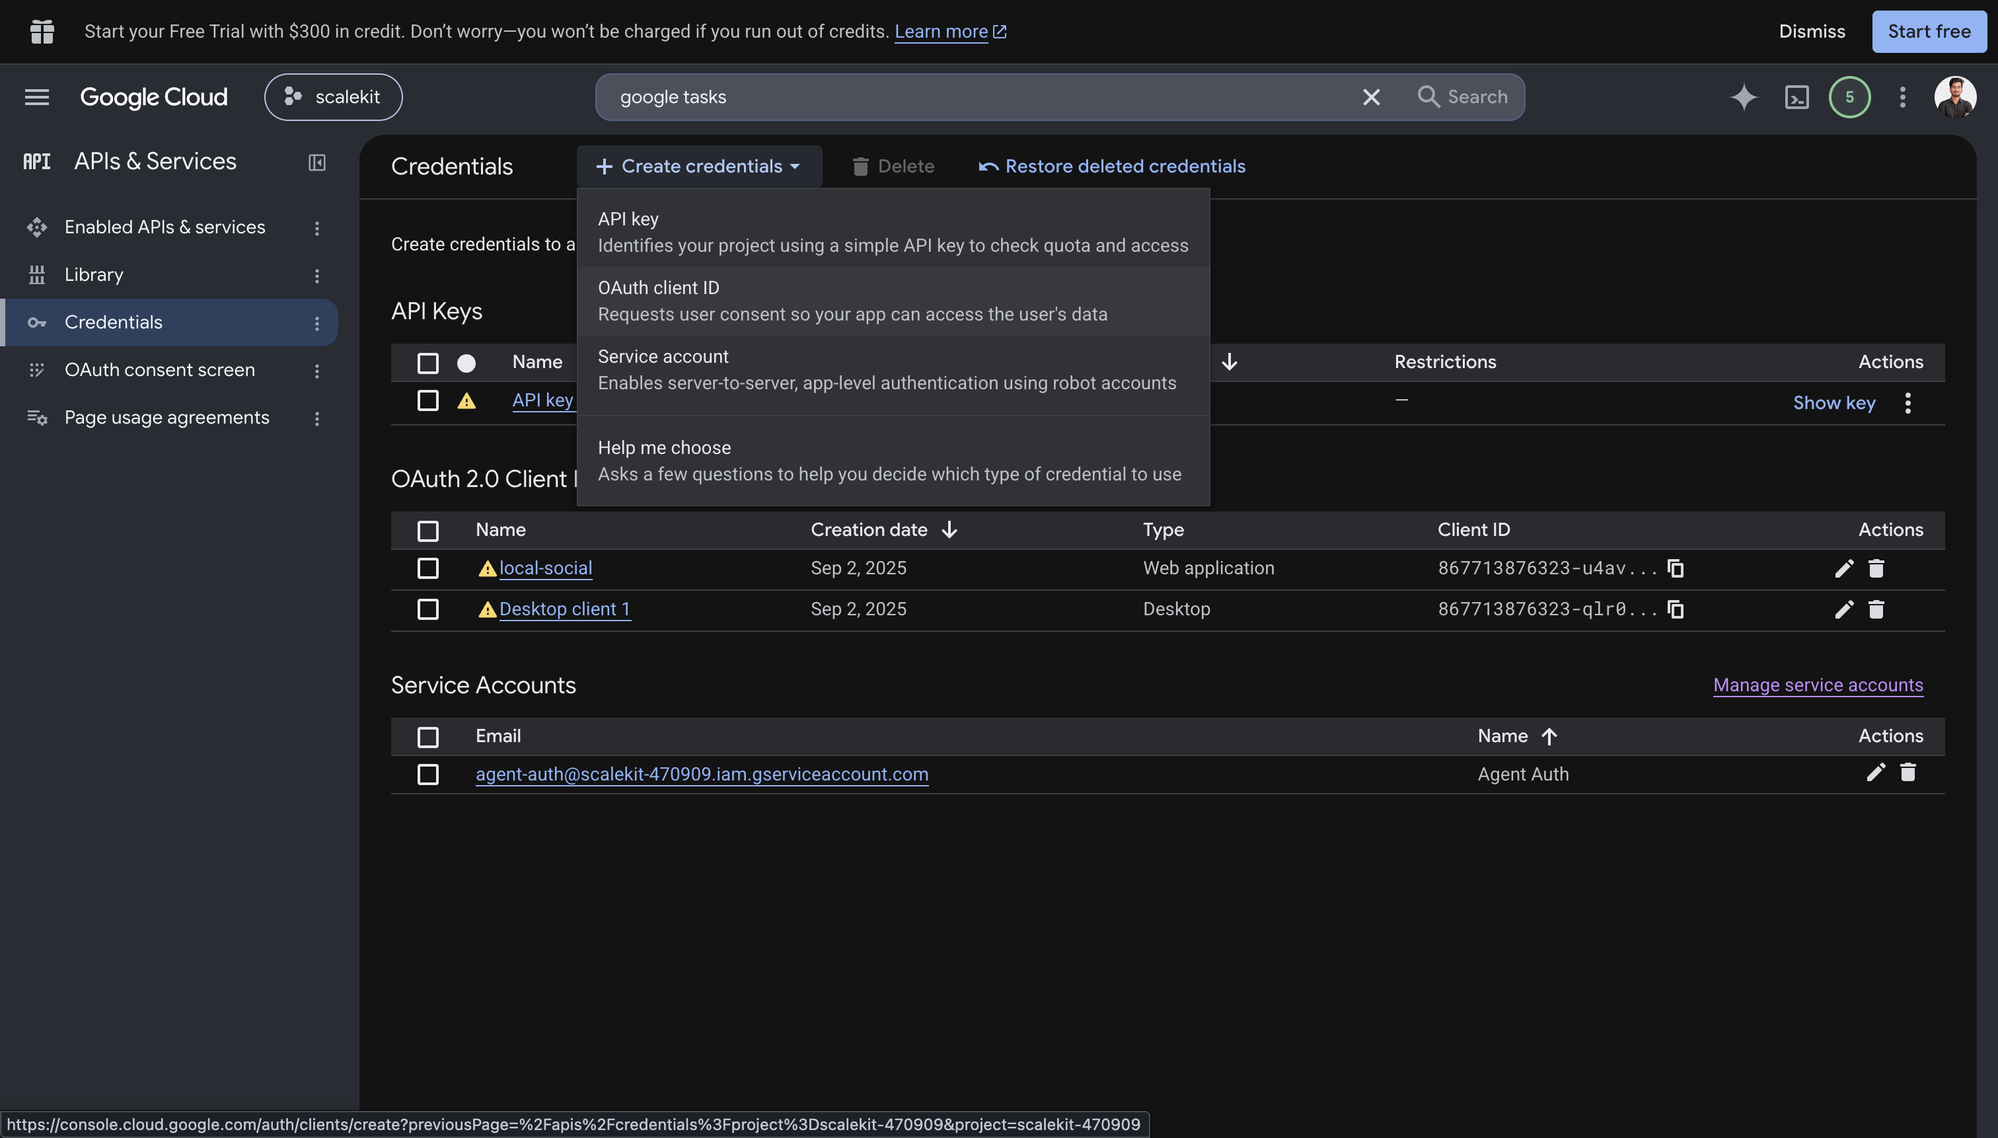Open more options for OAuth consent screen
Viewport: 1998px width, 1138px height.
pos(317,370)
